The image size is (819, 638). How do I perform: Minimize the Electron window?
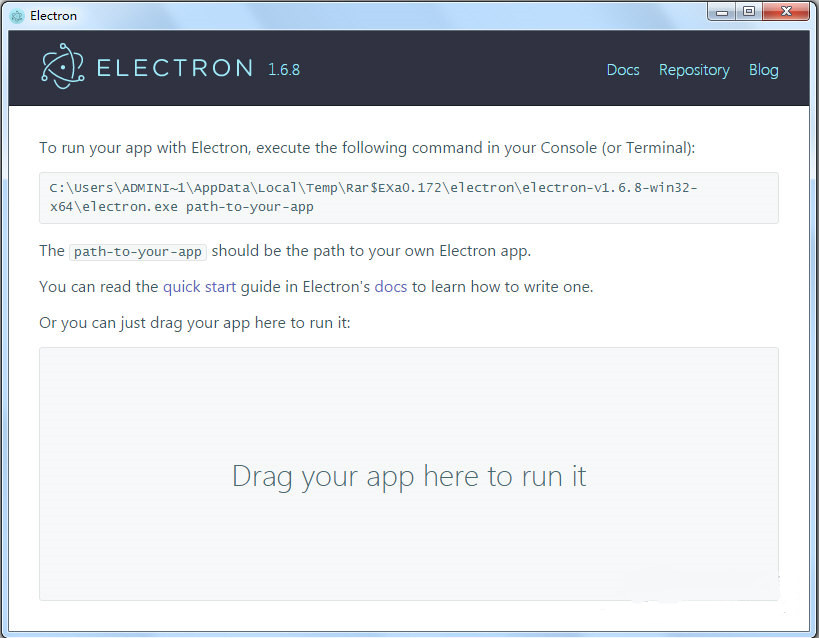pos(722,11)
